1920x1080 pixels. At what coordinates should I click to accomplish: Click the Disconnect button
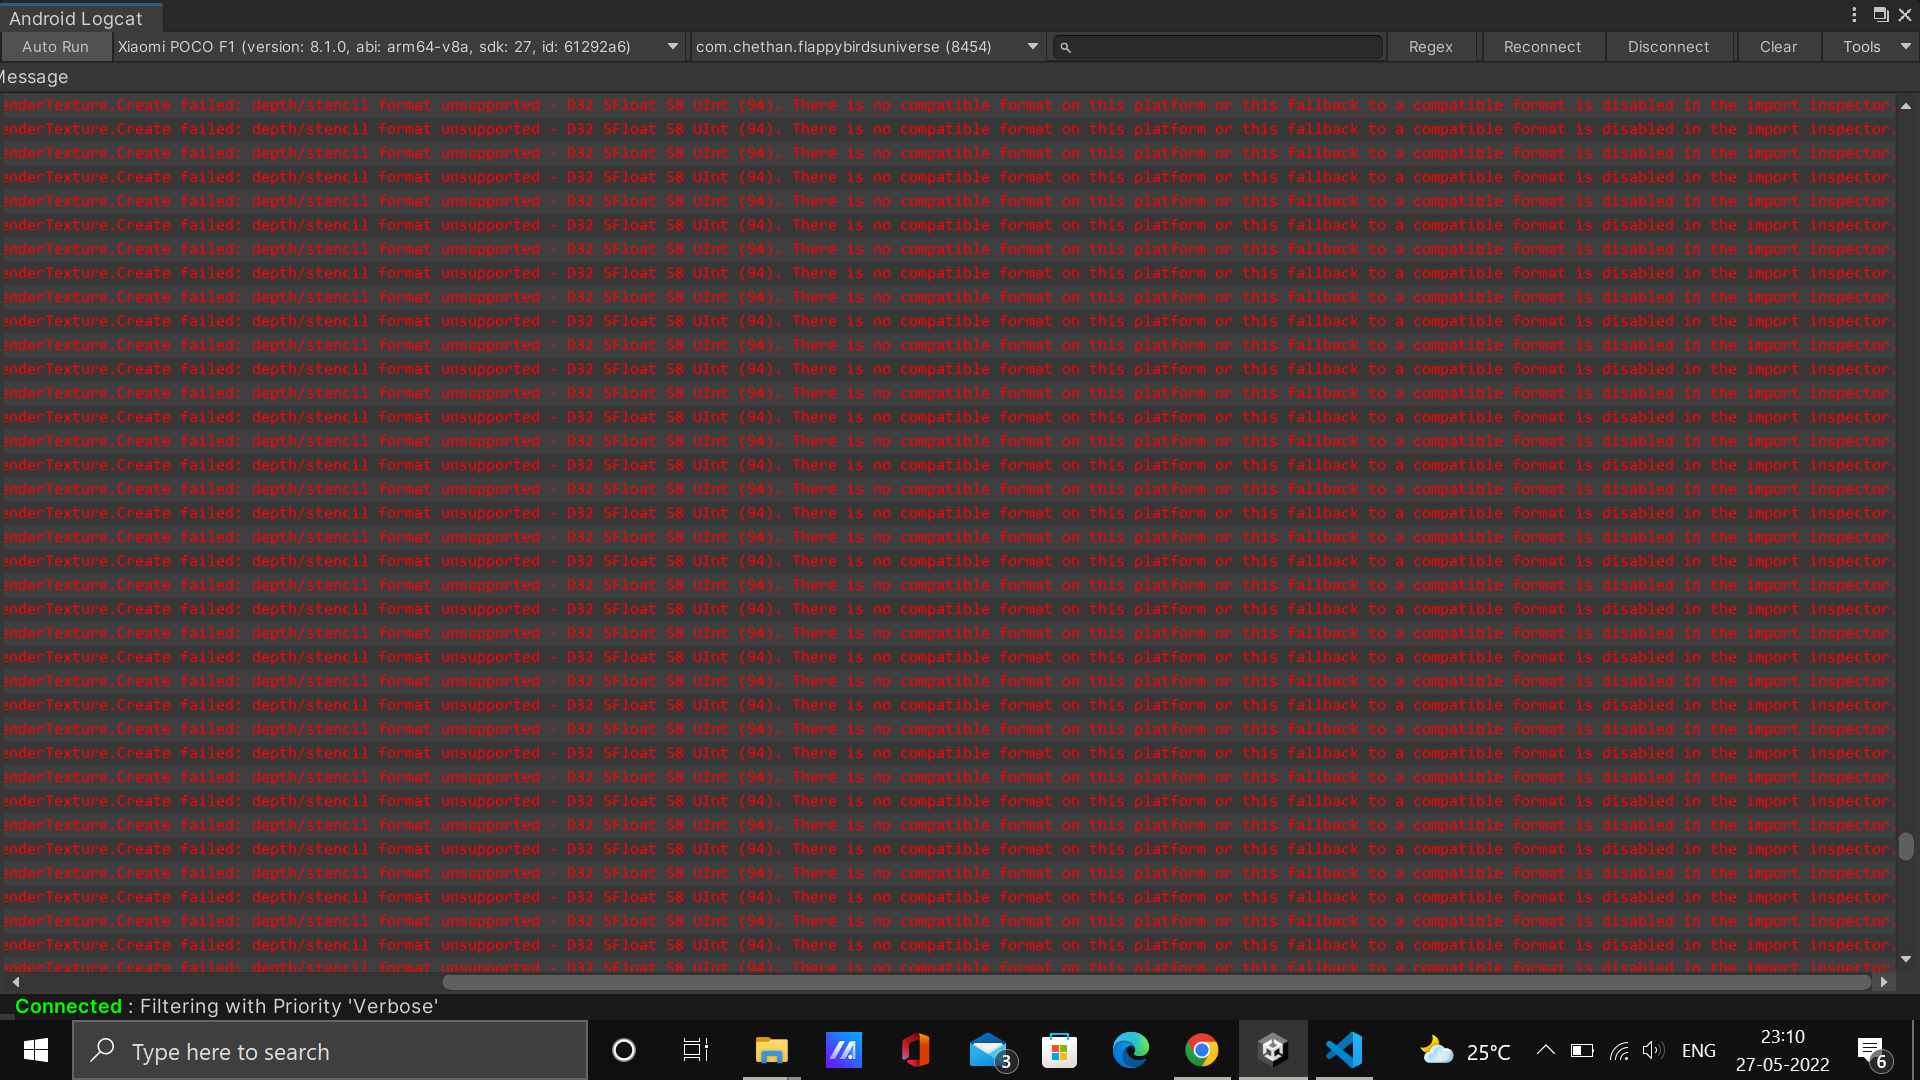(1668, 47)
